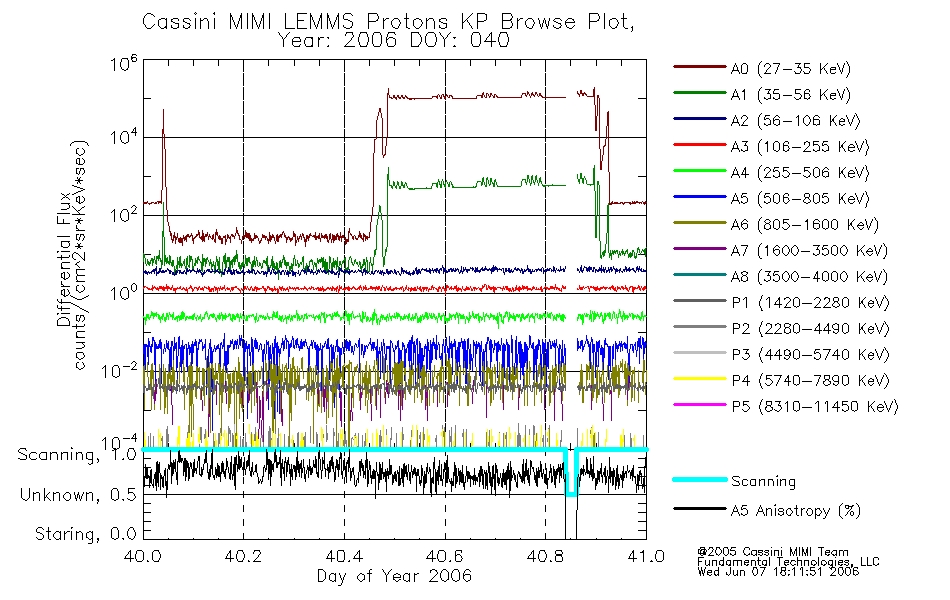Click the olive A6 legend line

coord(699,223)
